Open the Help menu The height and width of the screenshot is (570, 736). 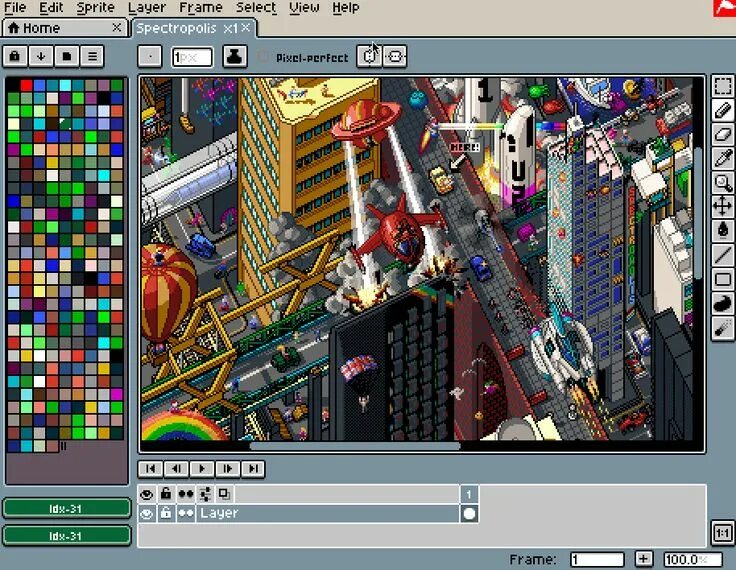(x=345, y=8)
